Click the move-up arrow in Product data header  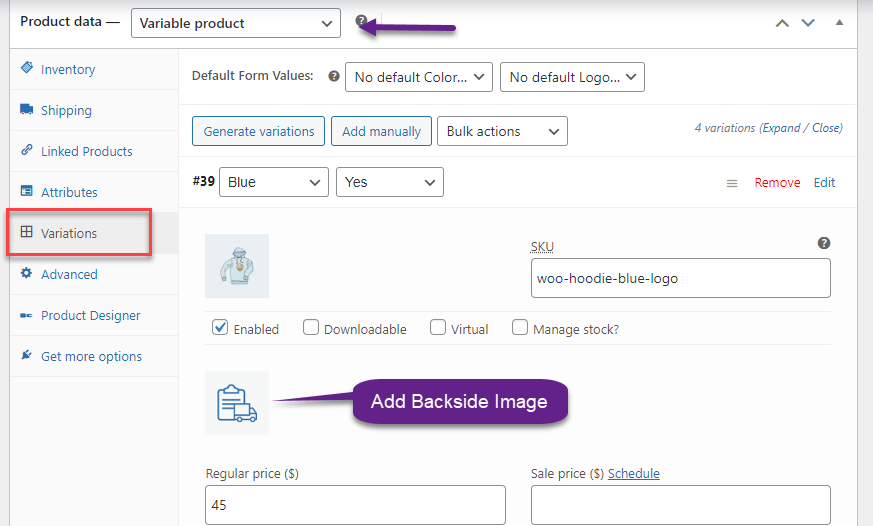pyautogui.click(x=782, y=23)
